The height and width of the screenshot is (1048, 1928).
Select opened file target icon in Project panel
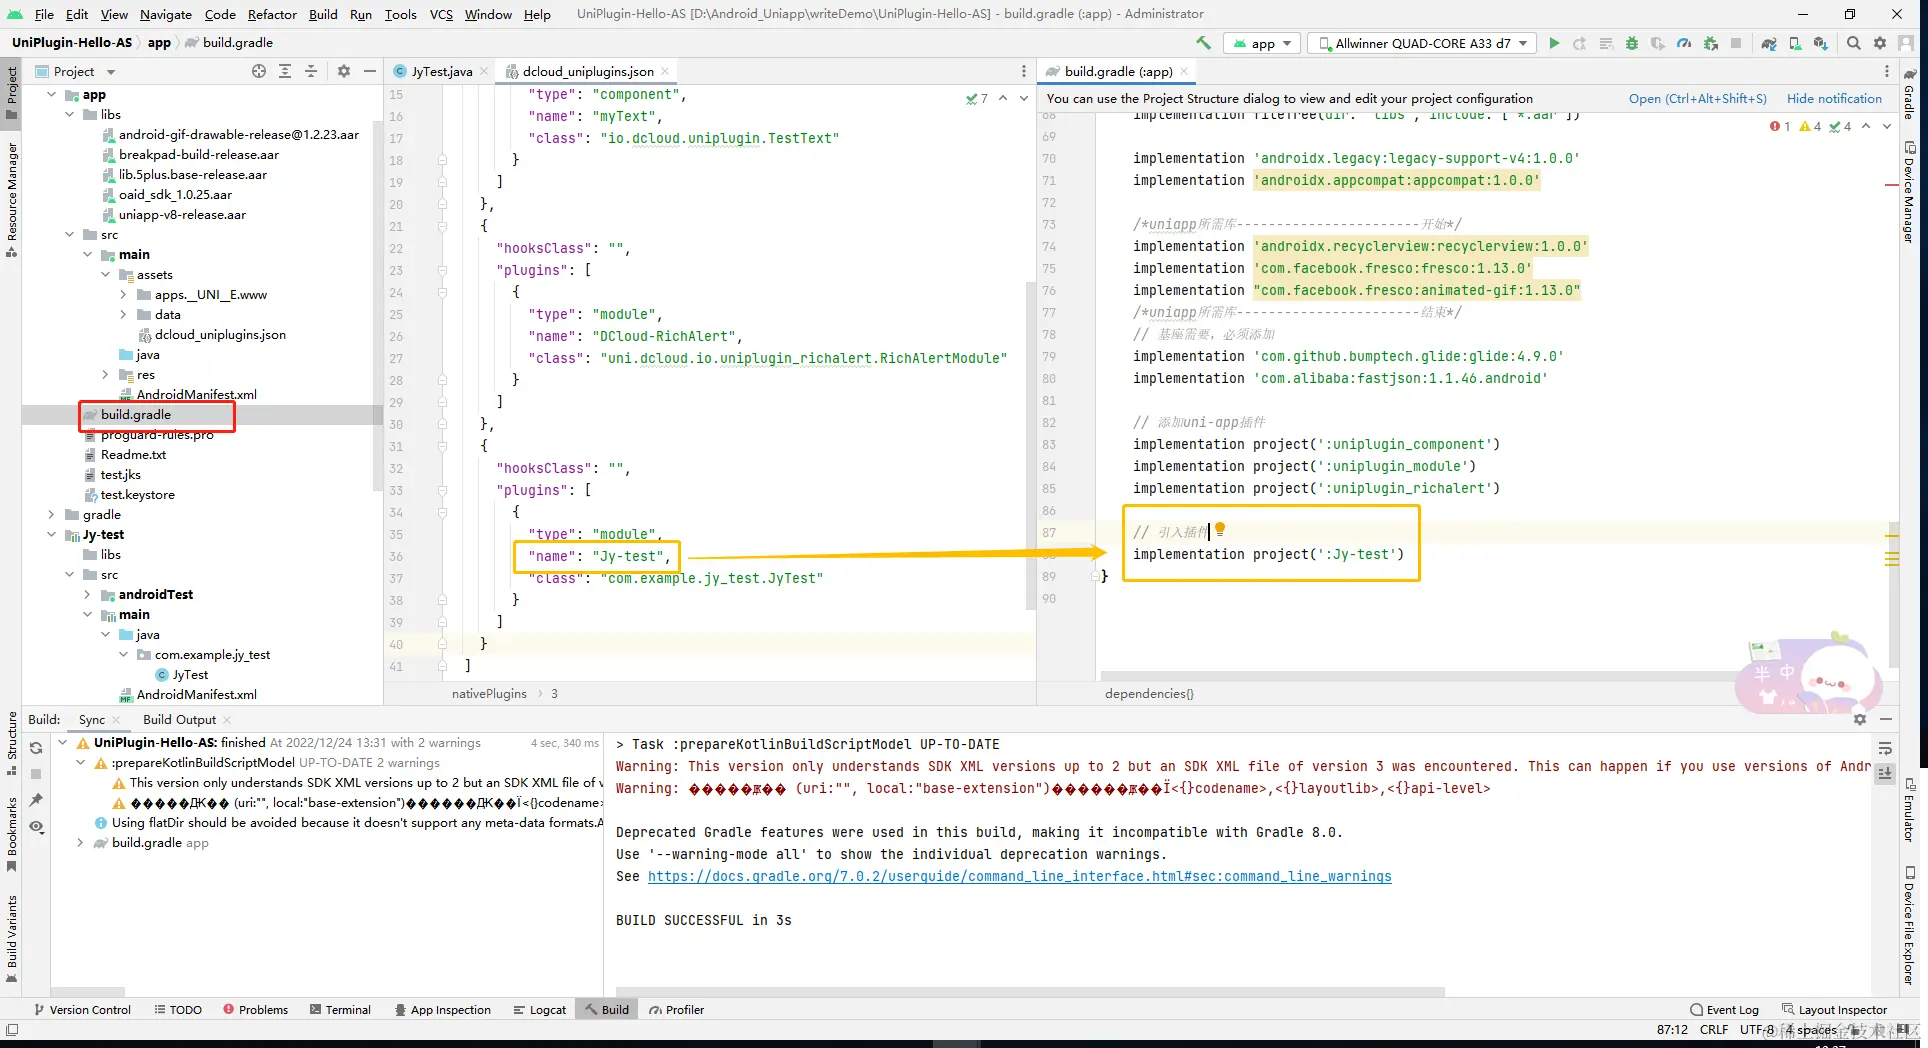[x=259, y=71]
